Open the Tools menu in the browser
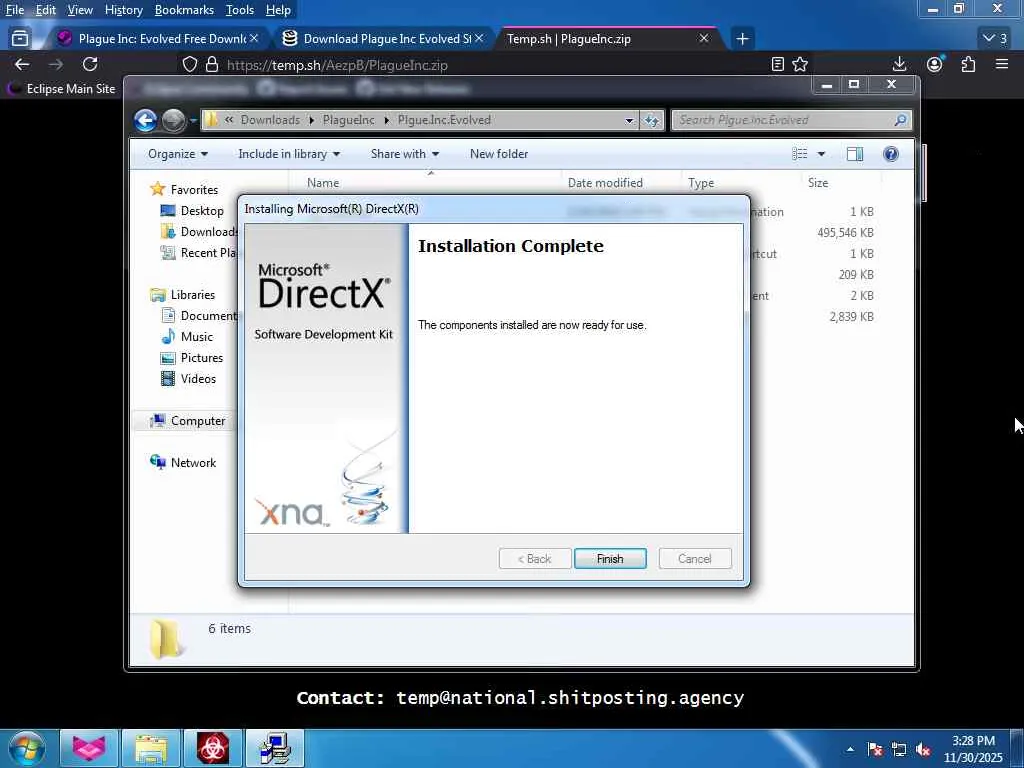The width and height of the screenshot is (1024, 768). click(x=240, y=10)
